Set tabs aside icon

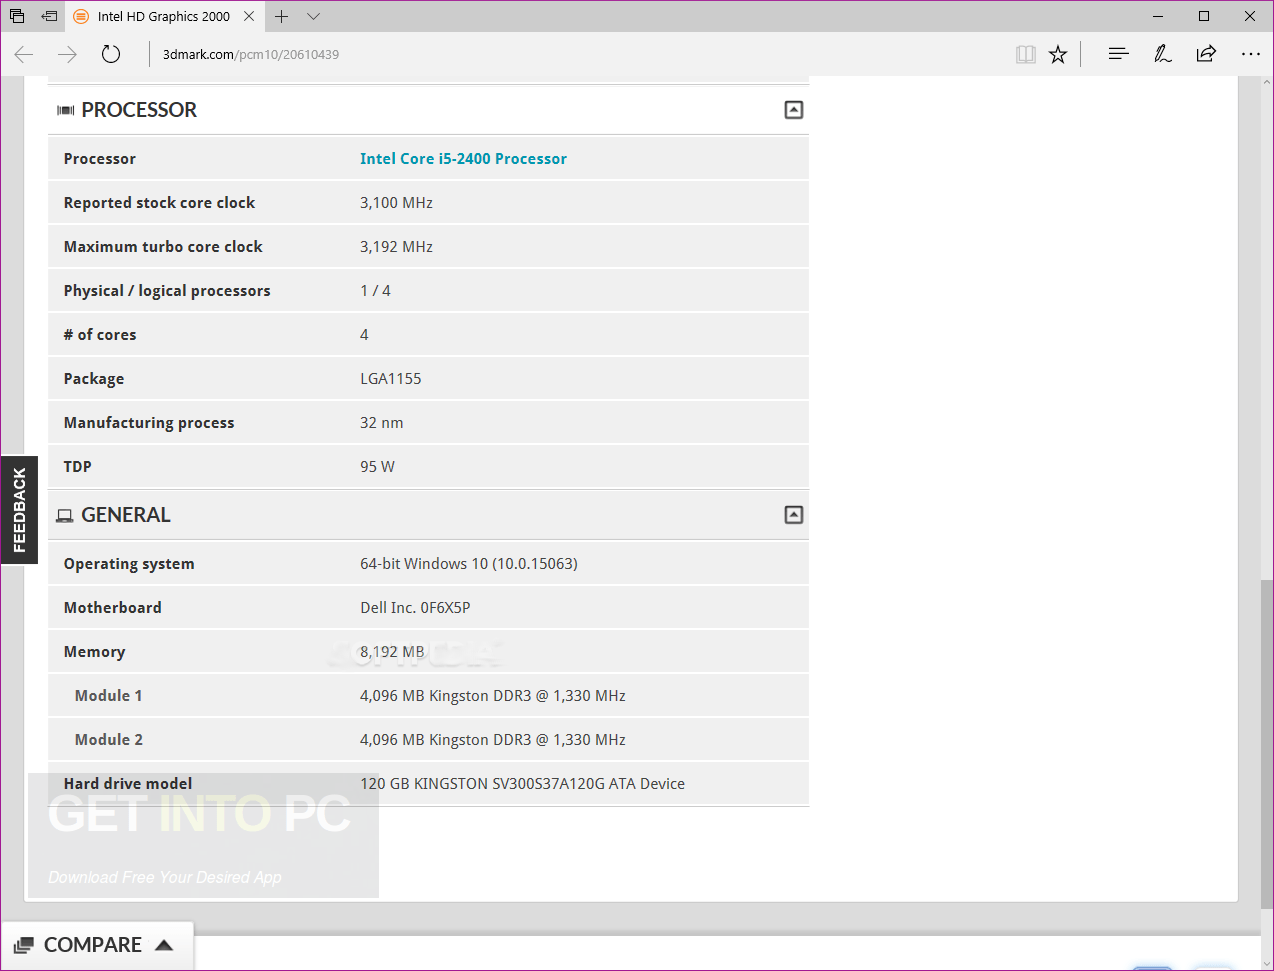pos(49,16)
